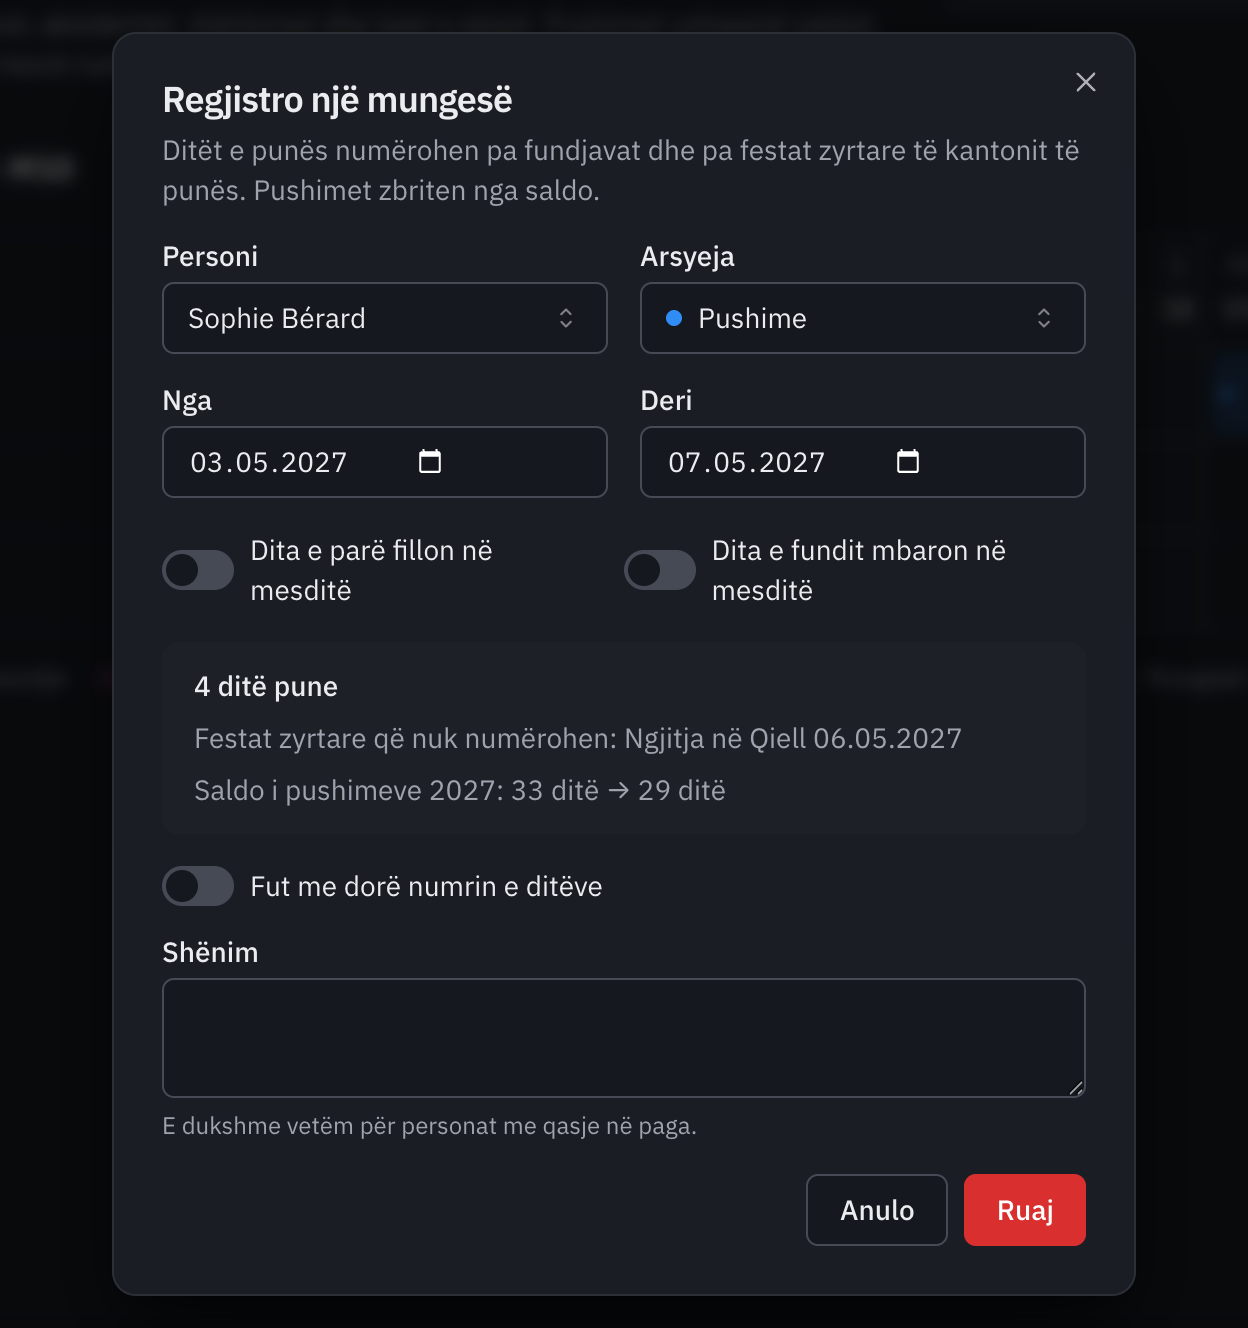Focus the Shënim note text area
The image size is (1248, 1328).
(x=624, y=1038)
